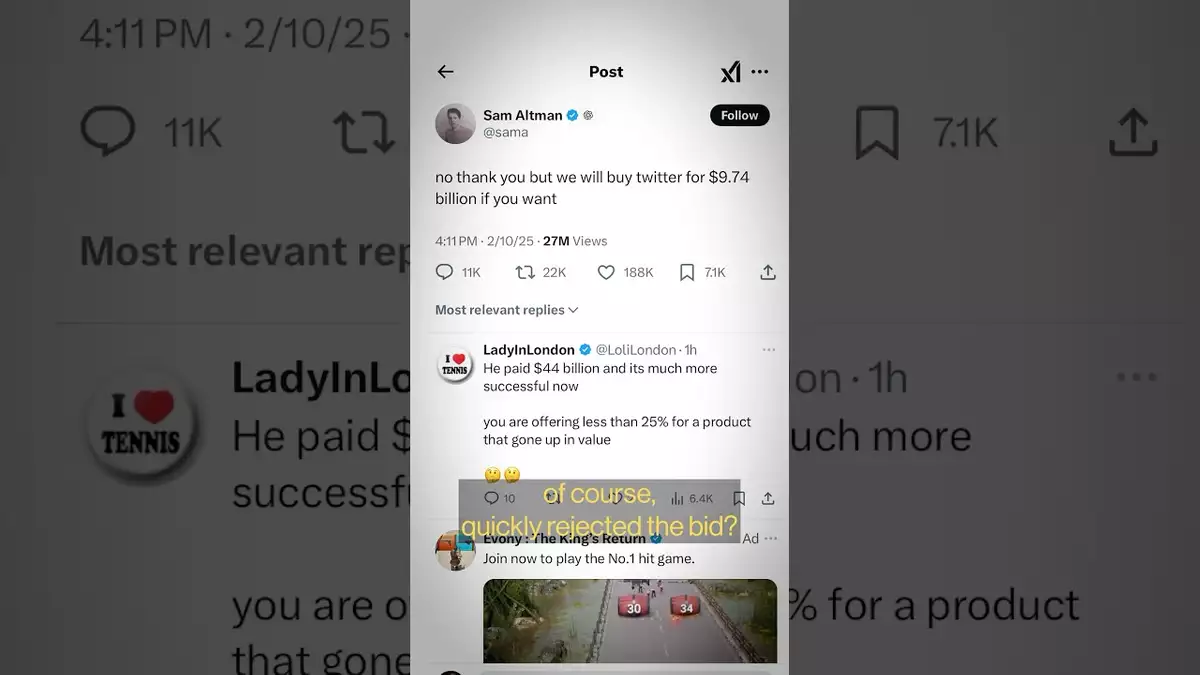Open the three-dot post options menu
The width and height of the screenshot is (1200, 675).
click(760, 72)
